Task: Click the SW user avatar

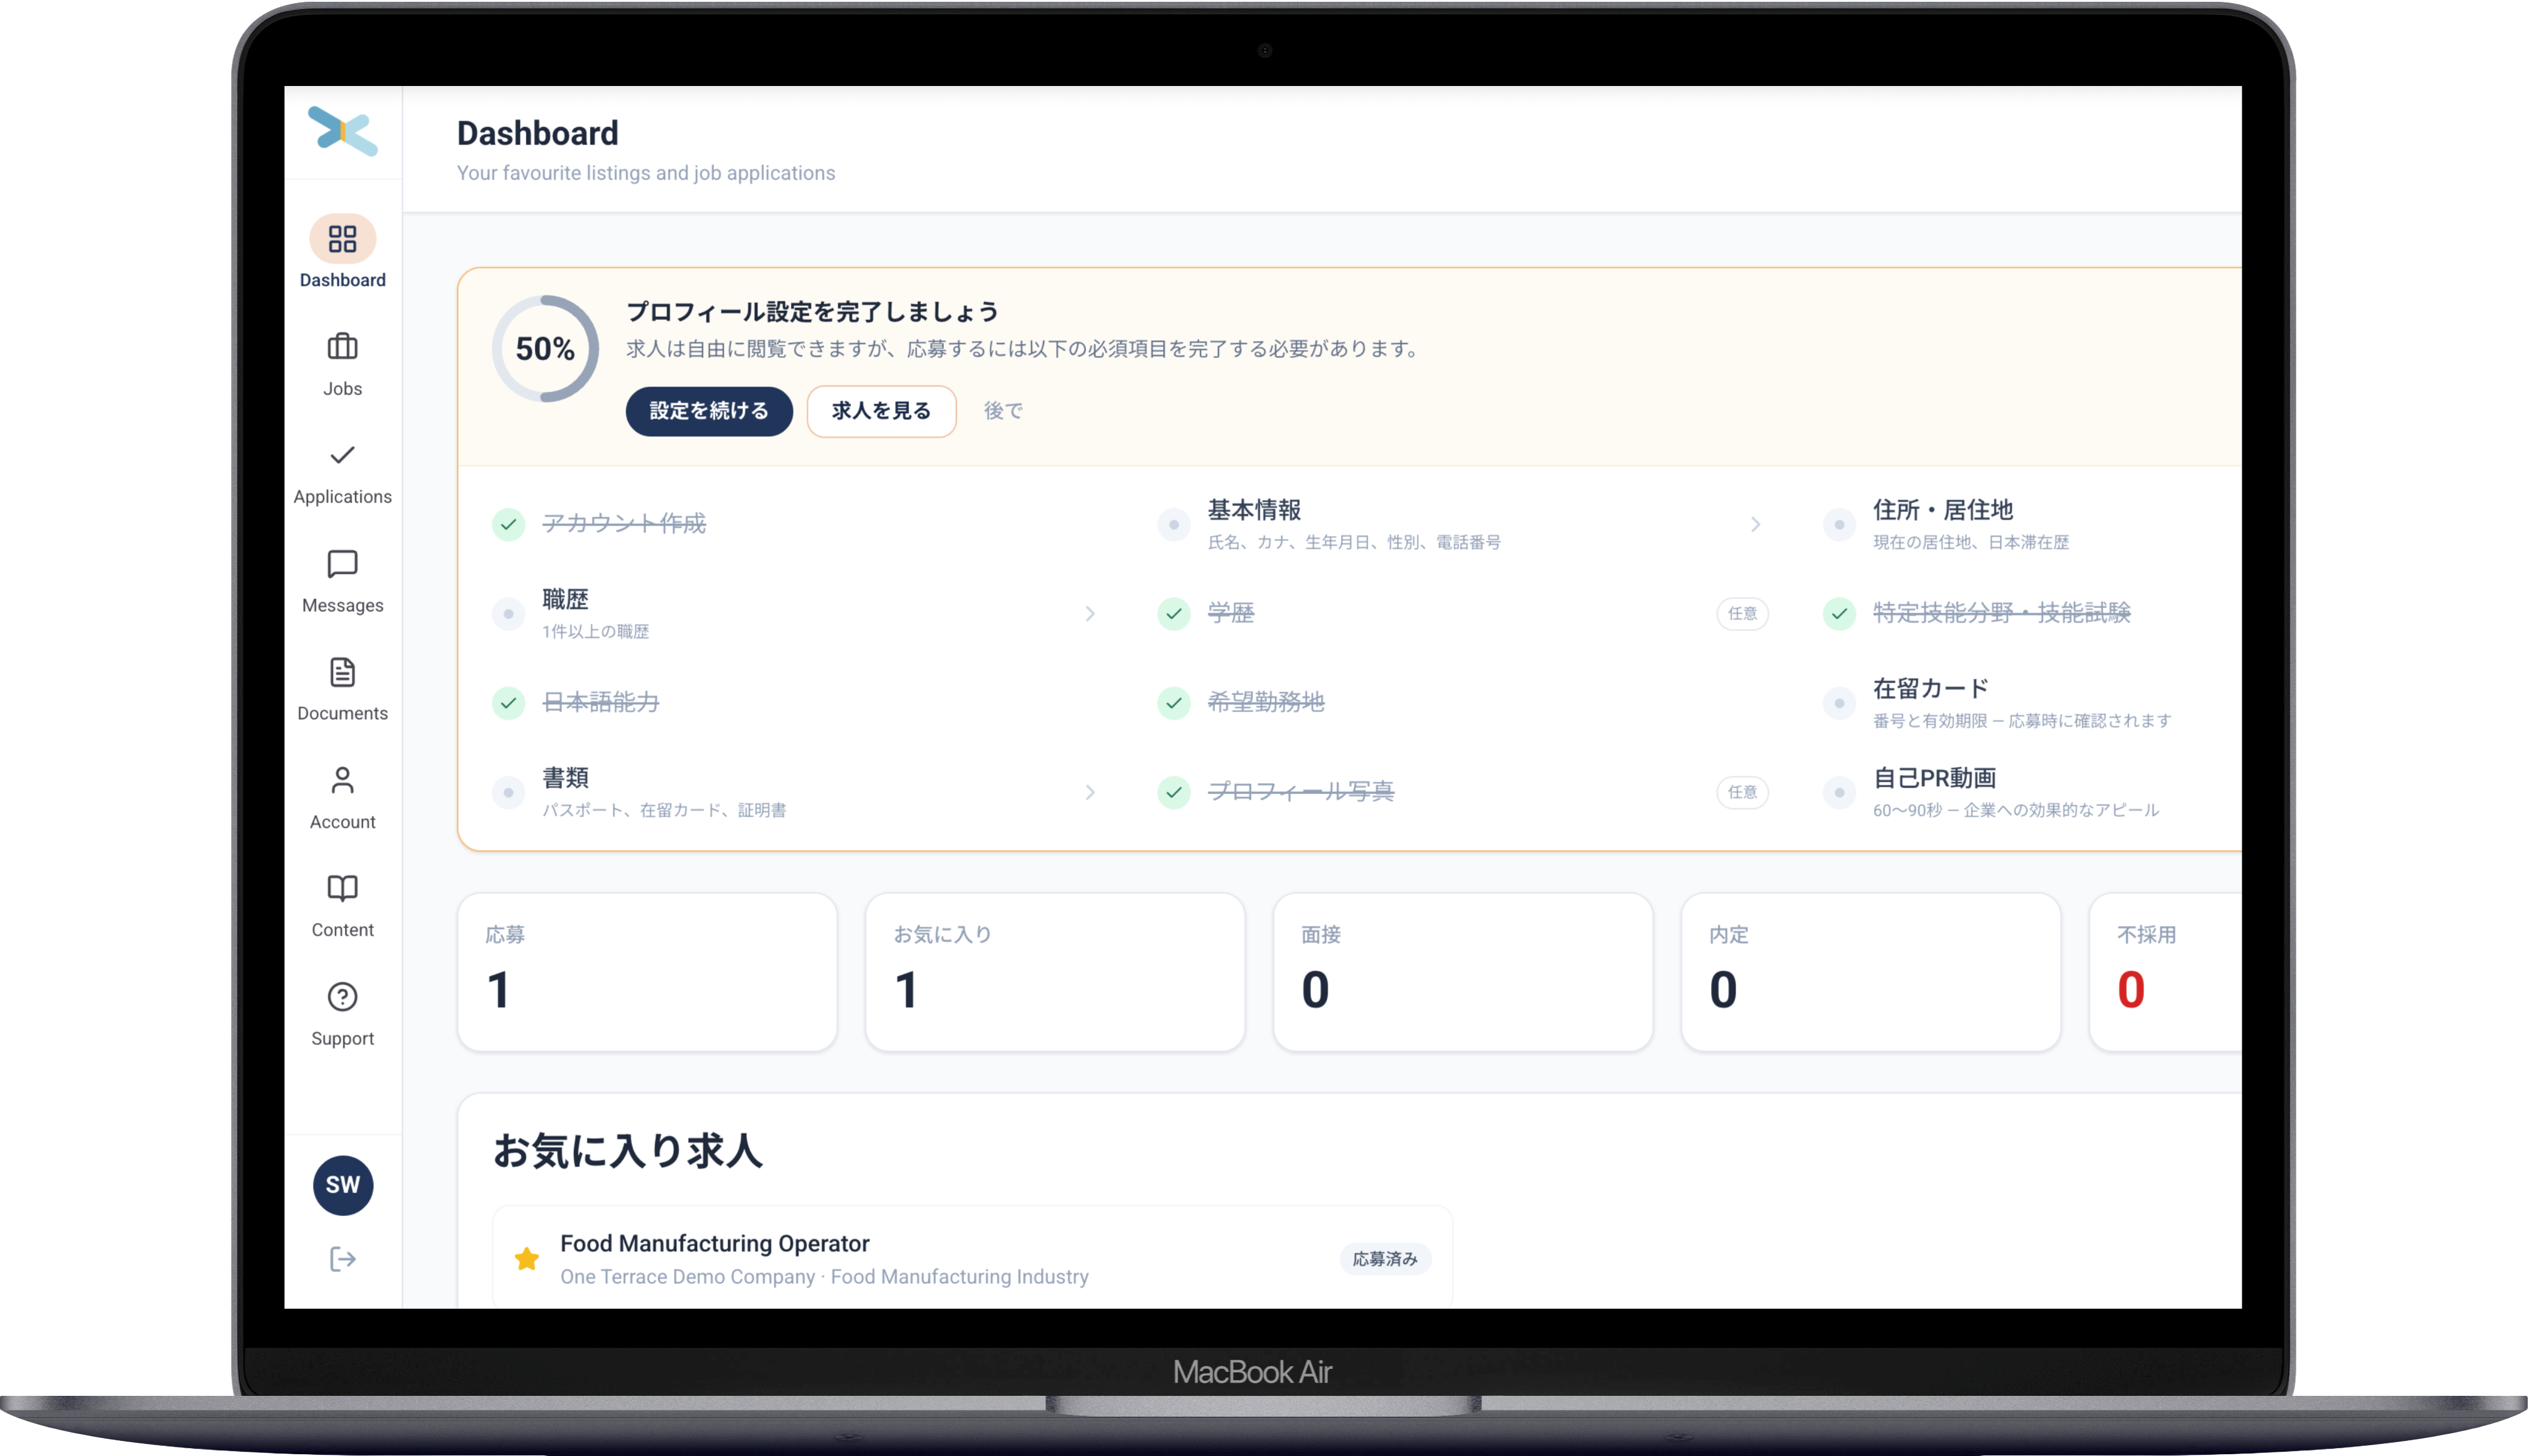Action: [342, 1185]
